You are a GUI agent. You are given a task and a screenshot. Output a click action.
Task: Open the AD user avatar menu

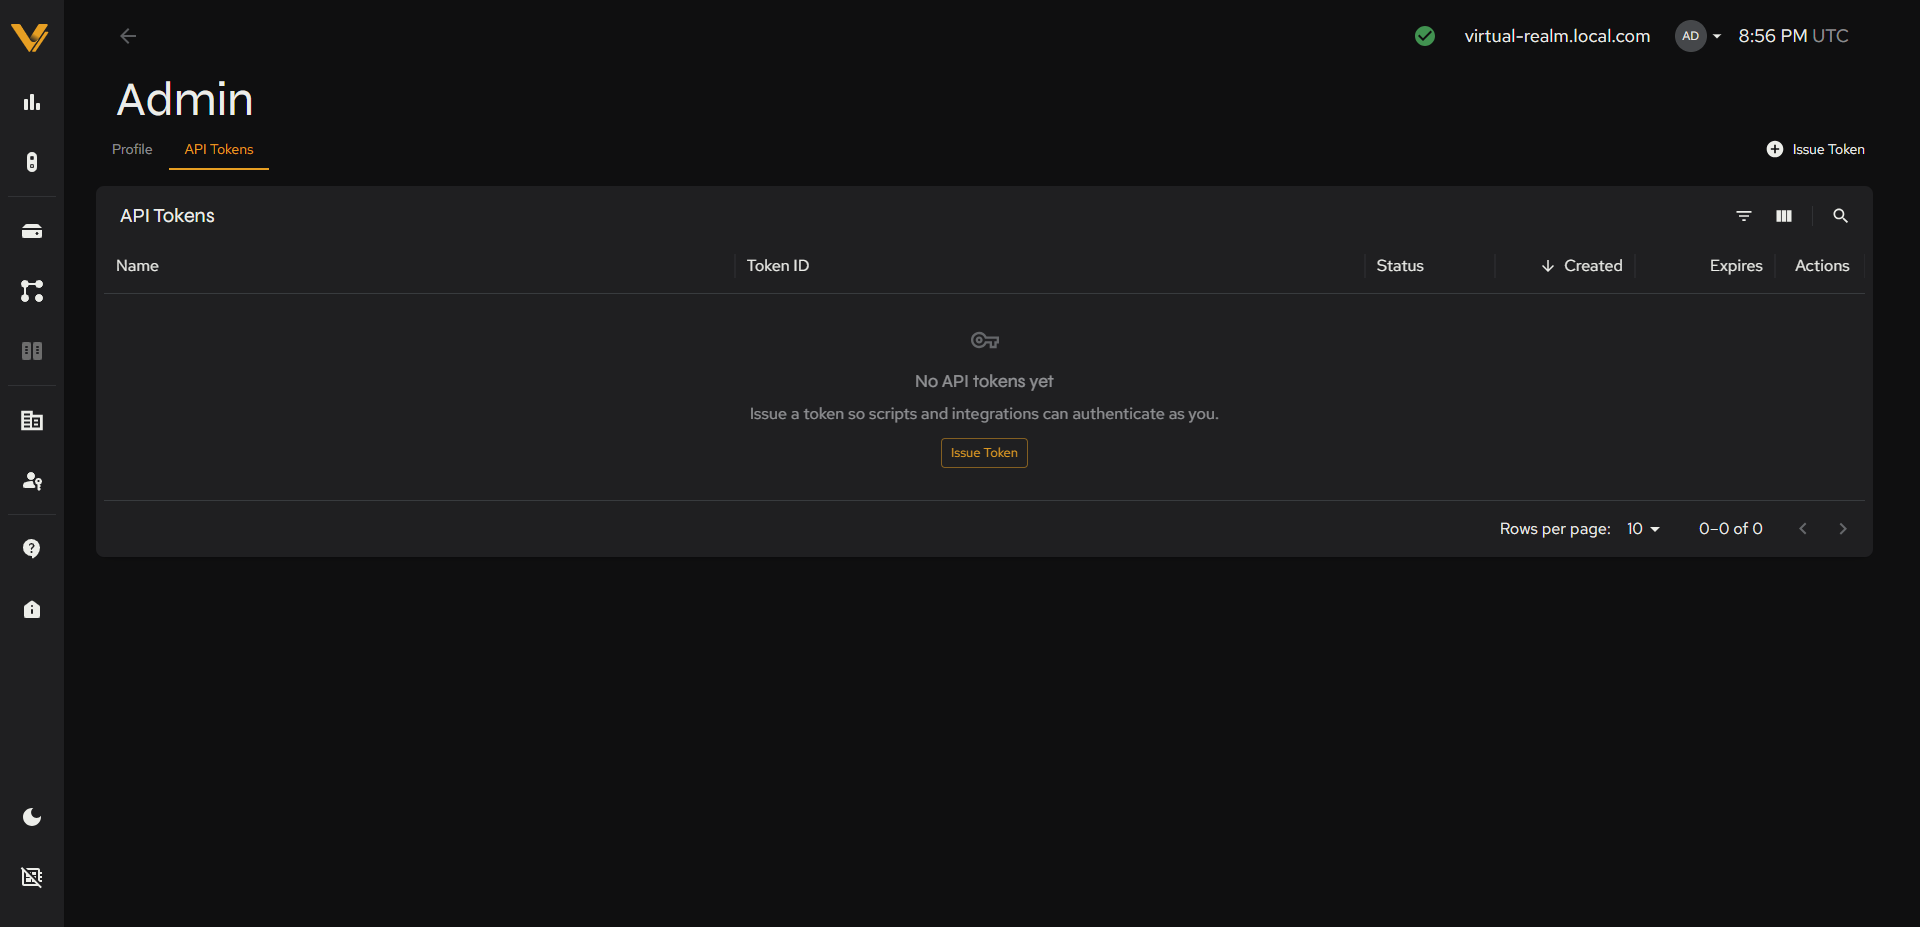[1698, 36]
